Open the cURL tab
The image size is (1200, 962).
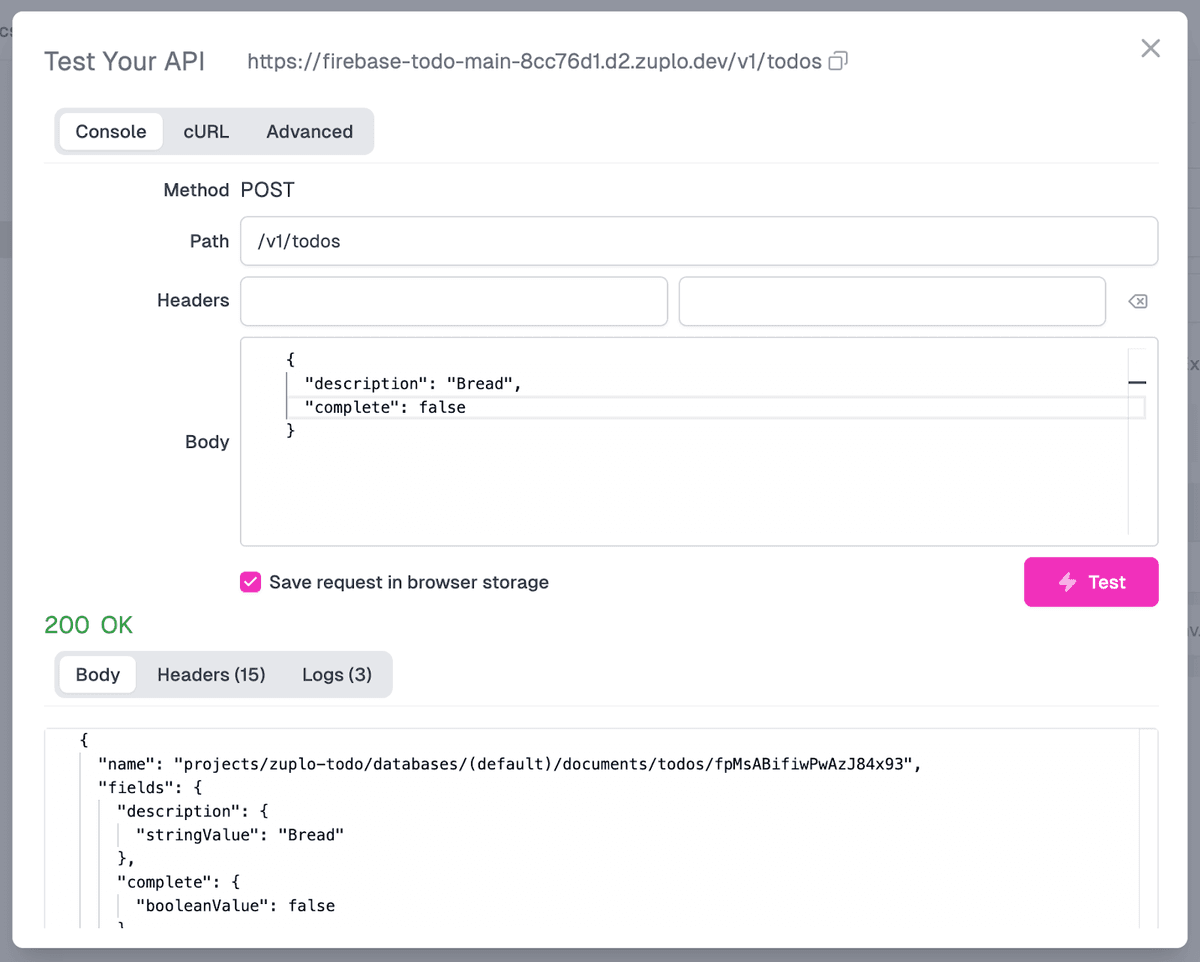[x=206, y=131]
